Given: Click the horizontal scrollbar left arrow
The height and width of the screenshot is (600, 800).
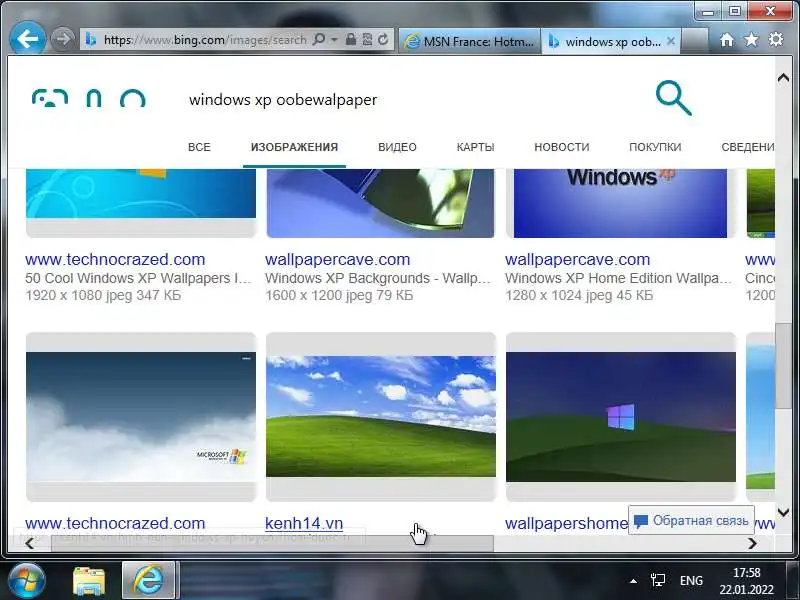Looking at the screenshot, I should (x=30, y=544).
